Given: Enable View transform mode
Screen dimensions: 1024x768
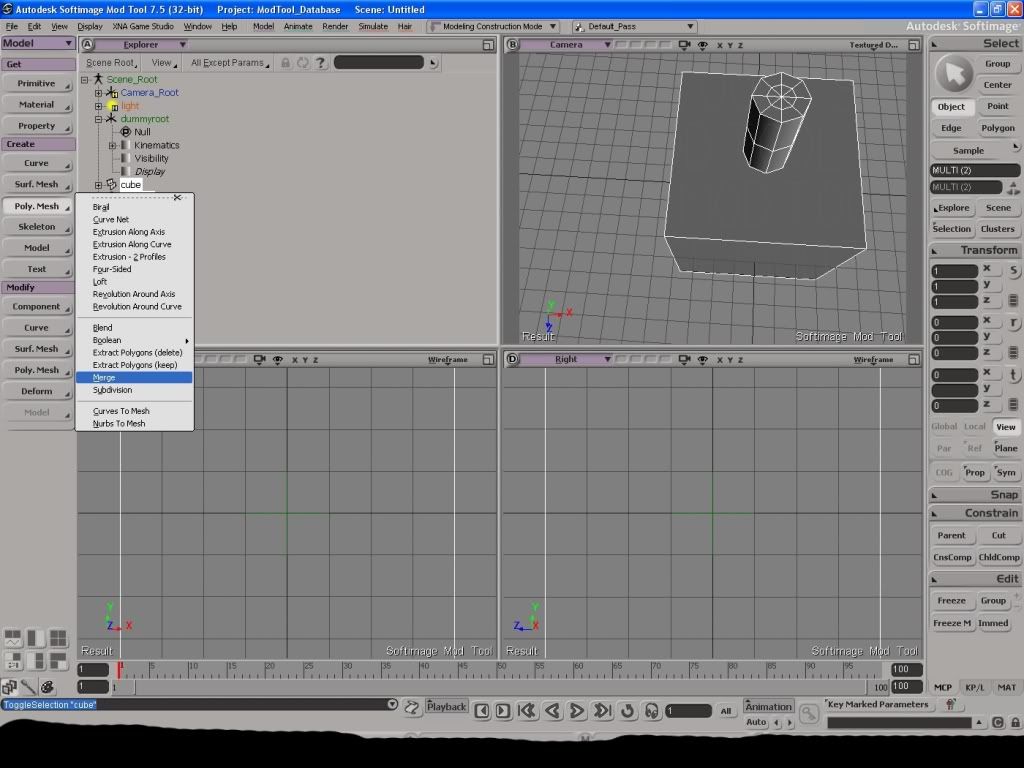Looking at the screenshot, I should click(1006, 427).
